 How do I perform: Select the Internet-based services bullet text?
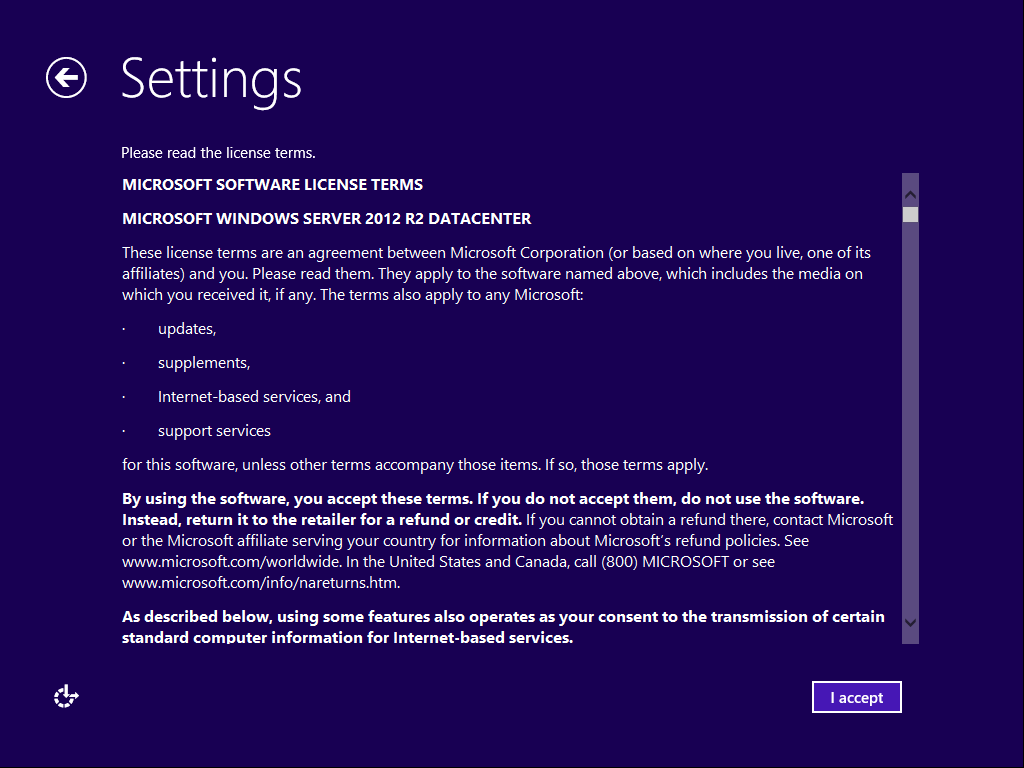253,396
